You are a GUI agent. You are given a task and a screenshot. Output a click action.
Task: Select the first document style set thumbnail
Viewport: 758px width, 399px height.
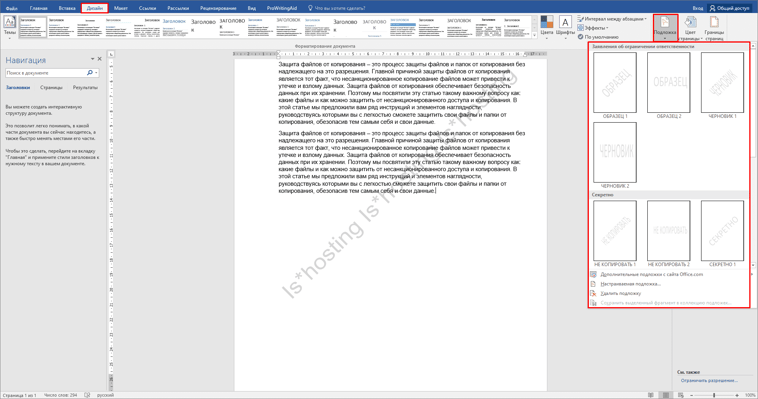pyautogui.click(x=33, y=28)
